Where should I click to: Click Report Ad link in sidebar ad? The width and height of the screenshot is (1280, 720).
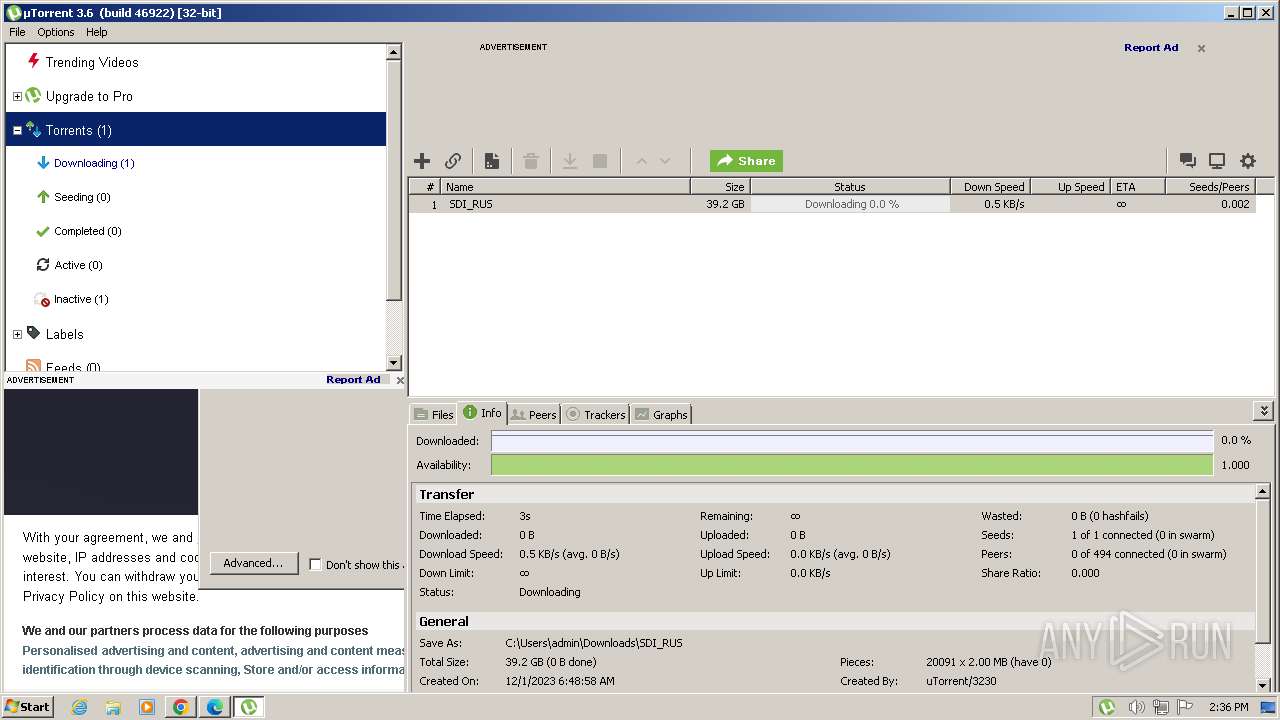[x=353, y=380]
